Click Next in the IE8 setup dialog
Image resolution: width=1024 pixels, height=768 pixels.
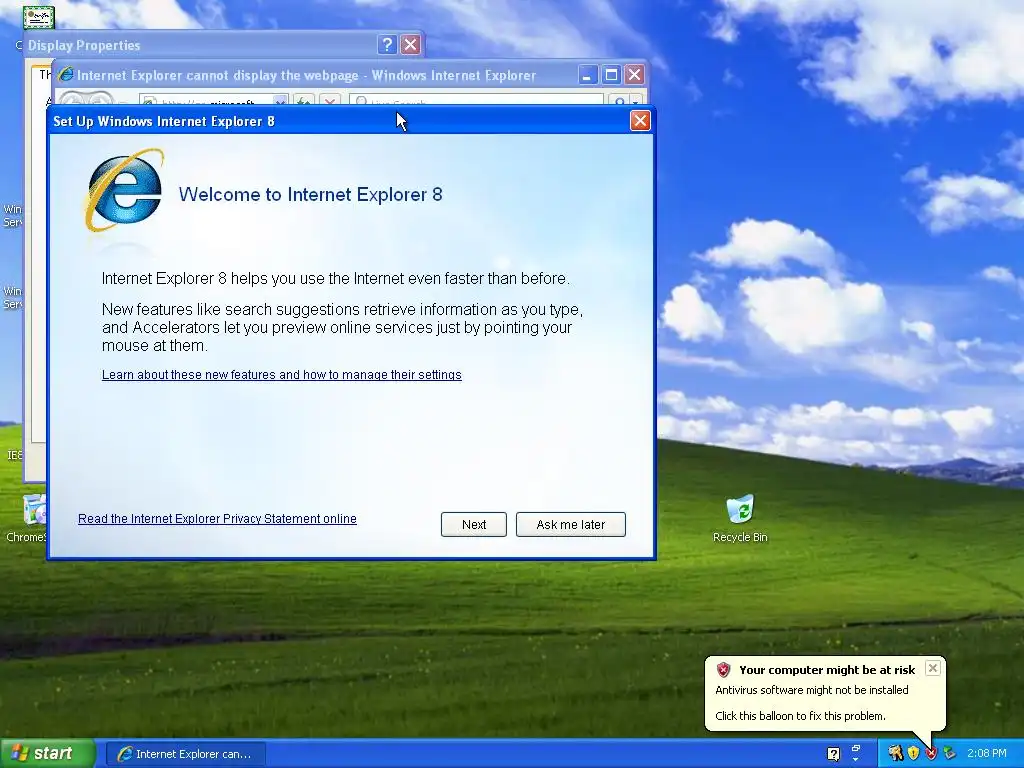point(473,524)
